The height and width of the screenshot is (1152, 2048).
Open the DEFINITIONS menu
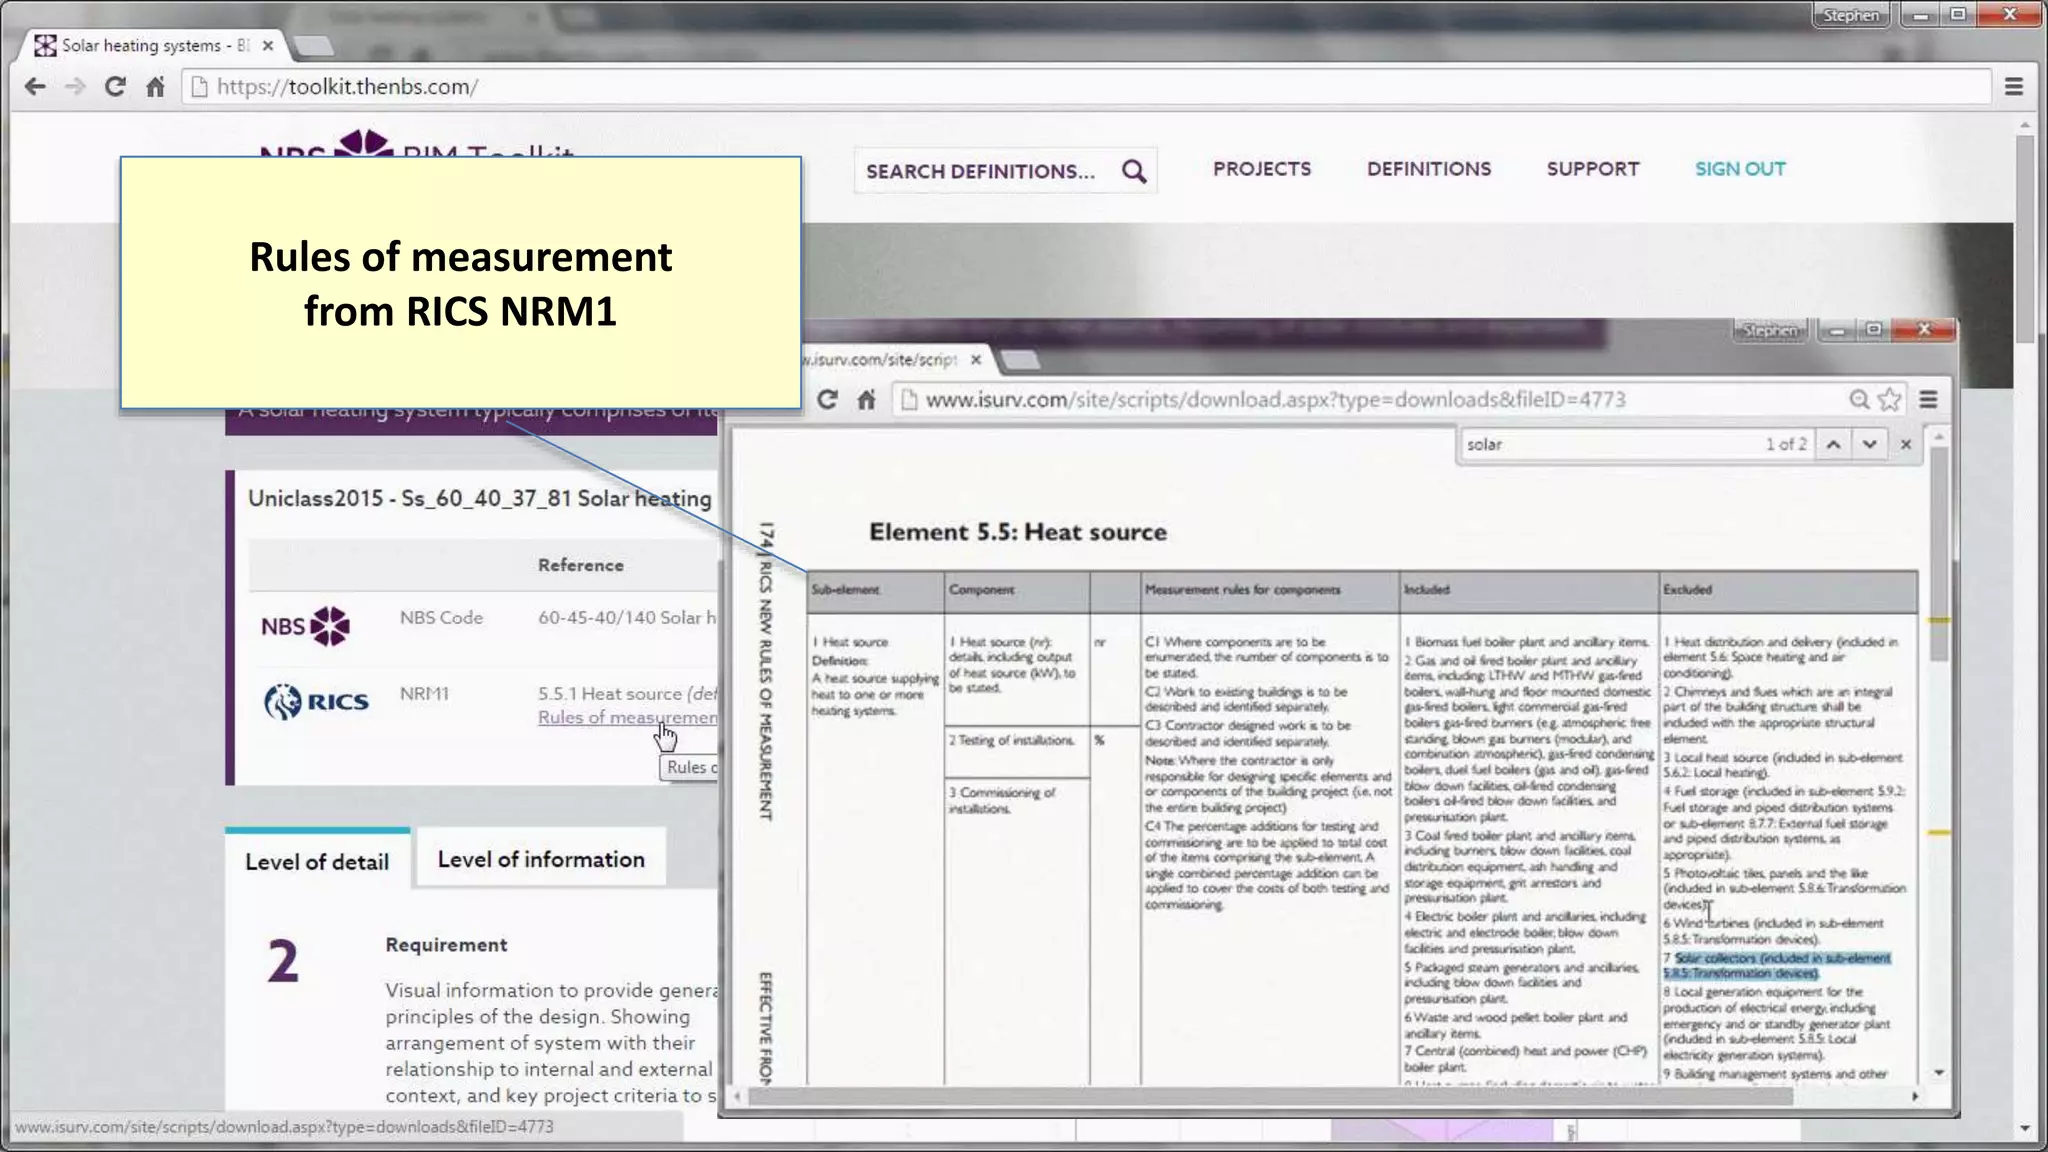1429,169
